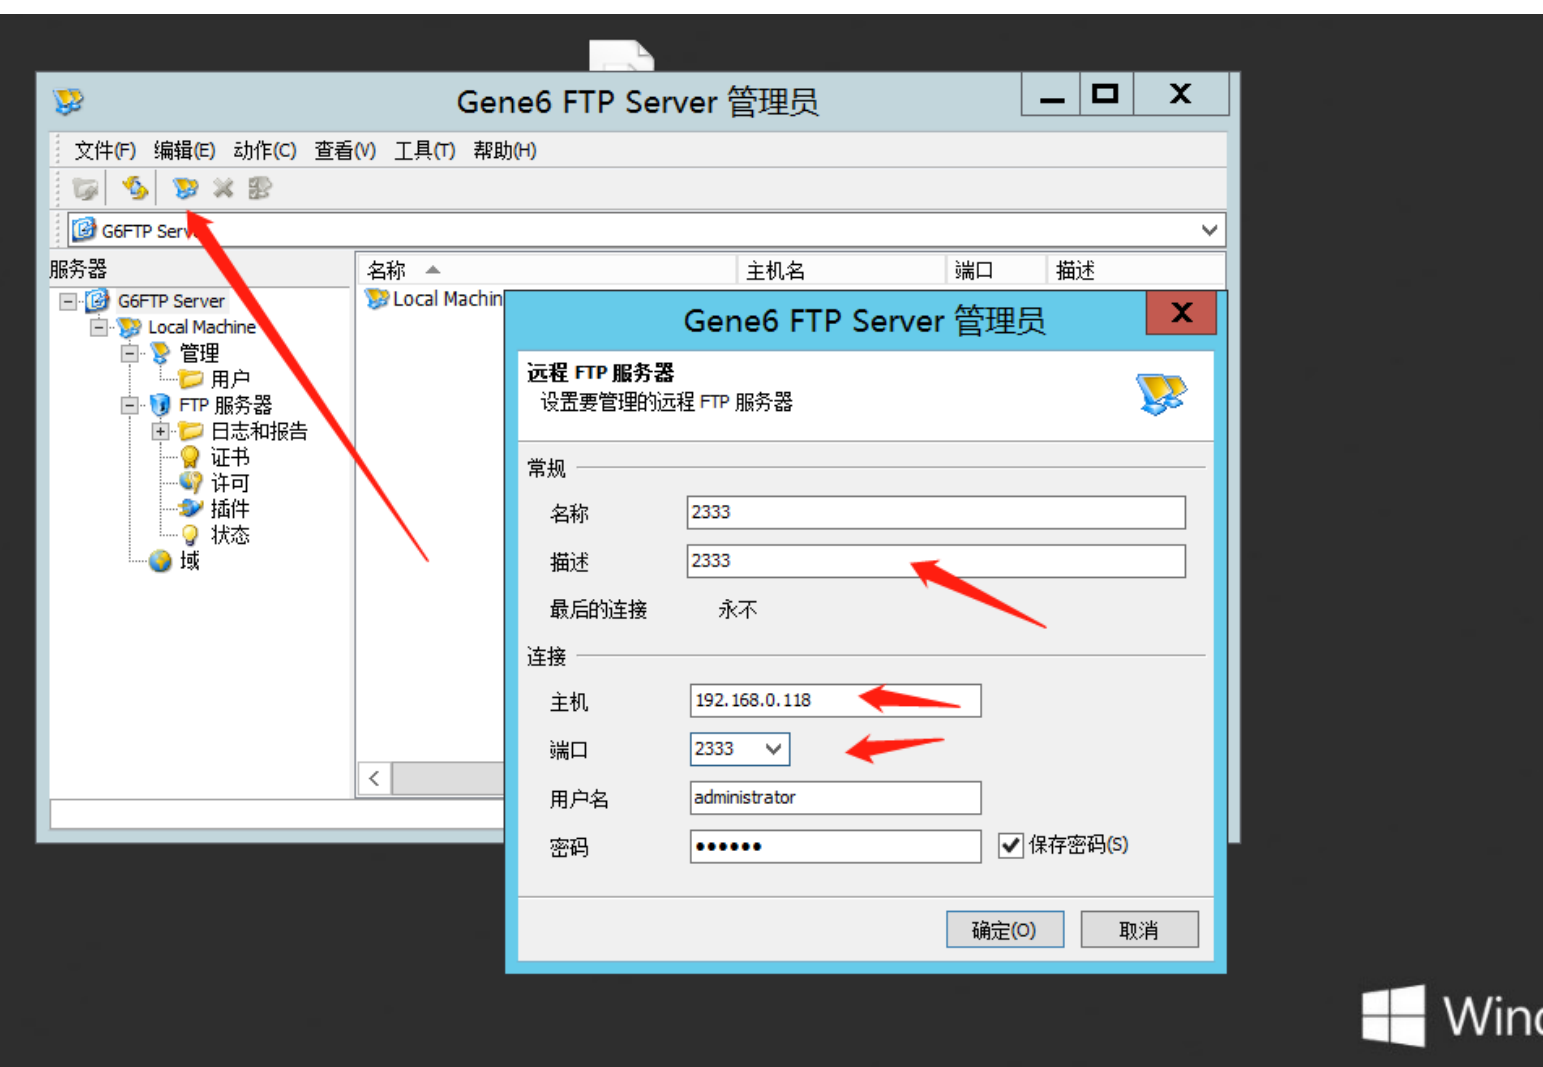Click the 管理 node icon in tree

tap(160, 353)
